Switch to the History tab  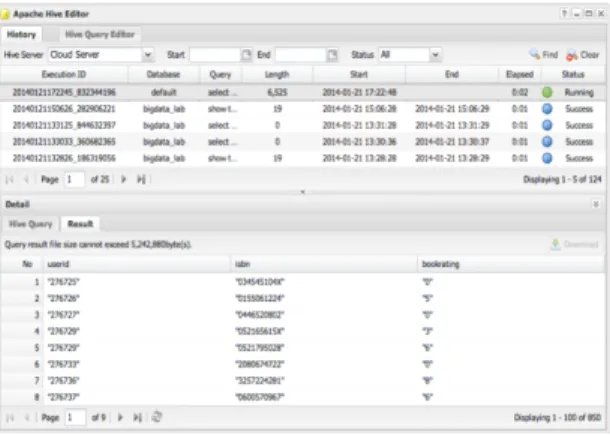tap(21, 35)
